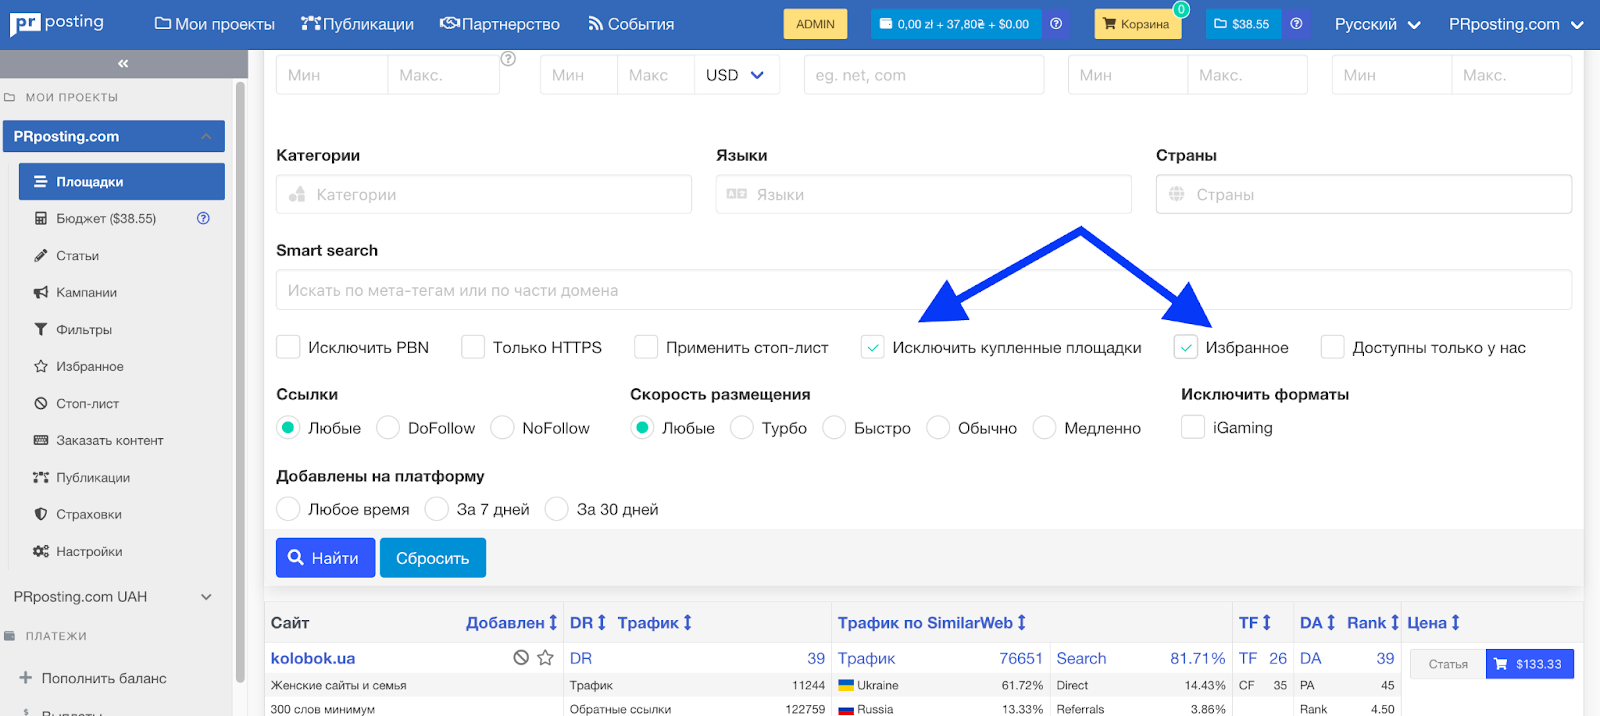Click Smart search input field
The height and width of the screenshot is (716, 1600).
tap(924, 290)
